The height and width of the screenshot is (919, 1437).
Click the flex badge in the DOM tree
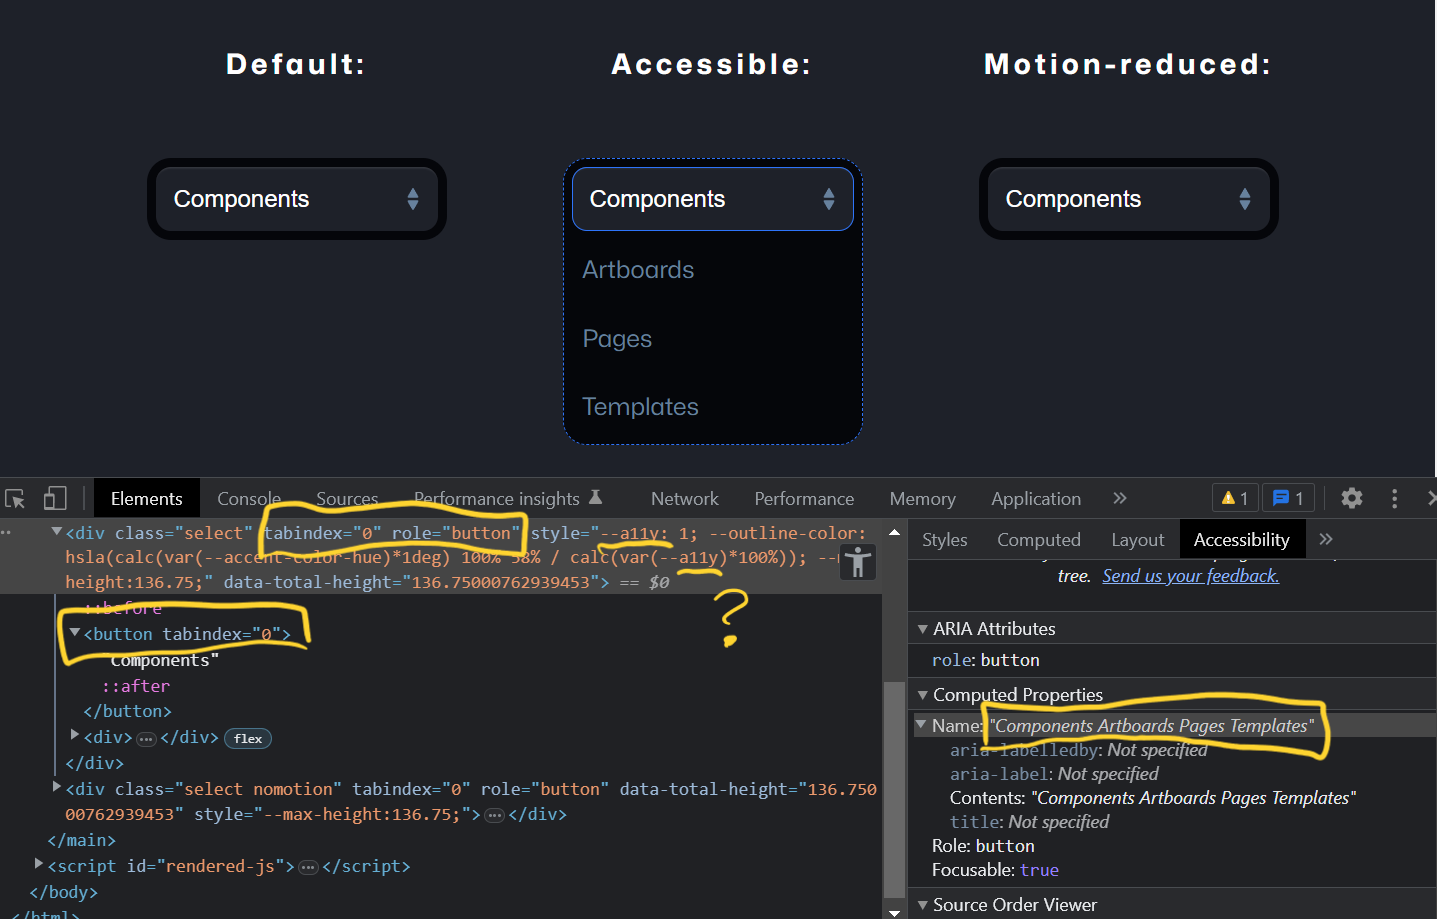pyautogui.click(x=248, y=739)
